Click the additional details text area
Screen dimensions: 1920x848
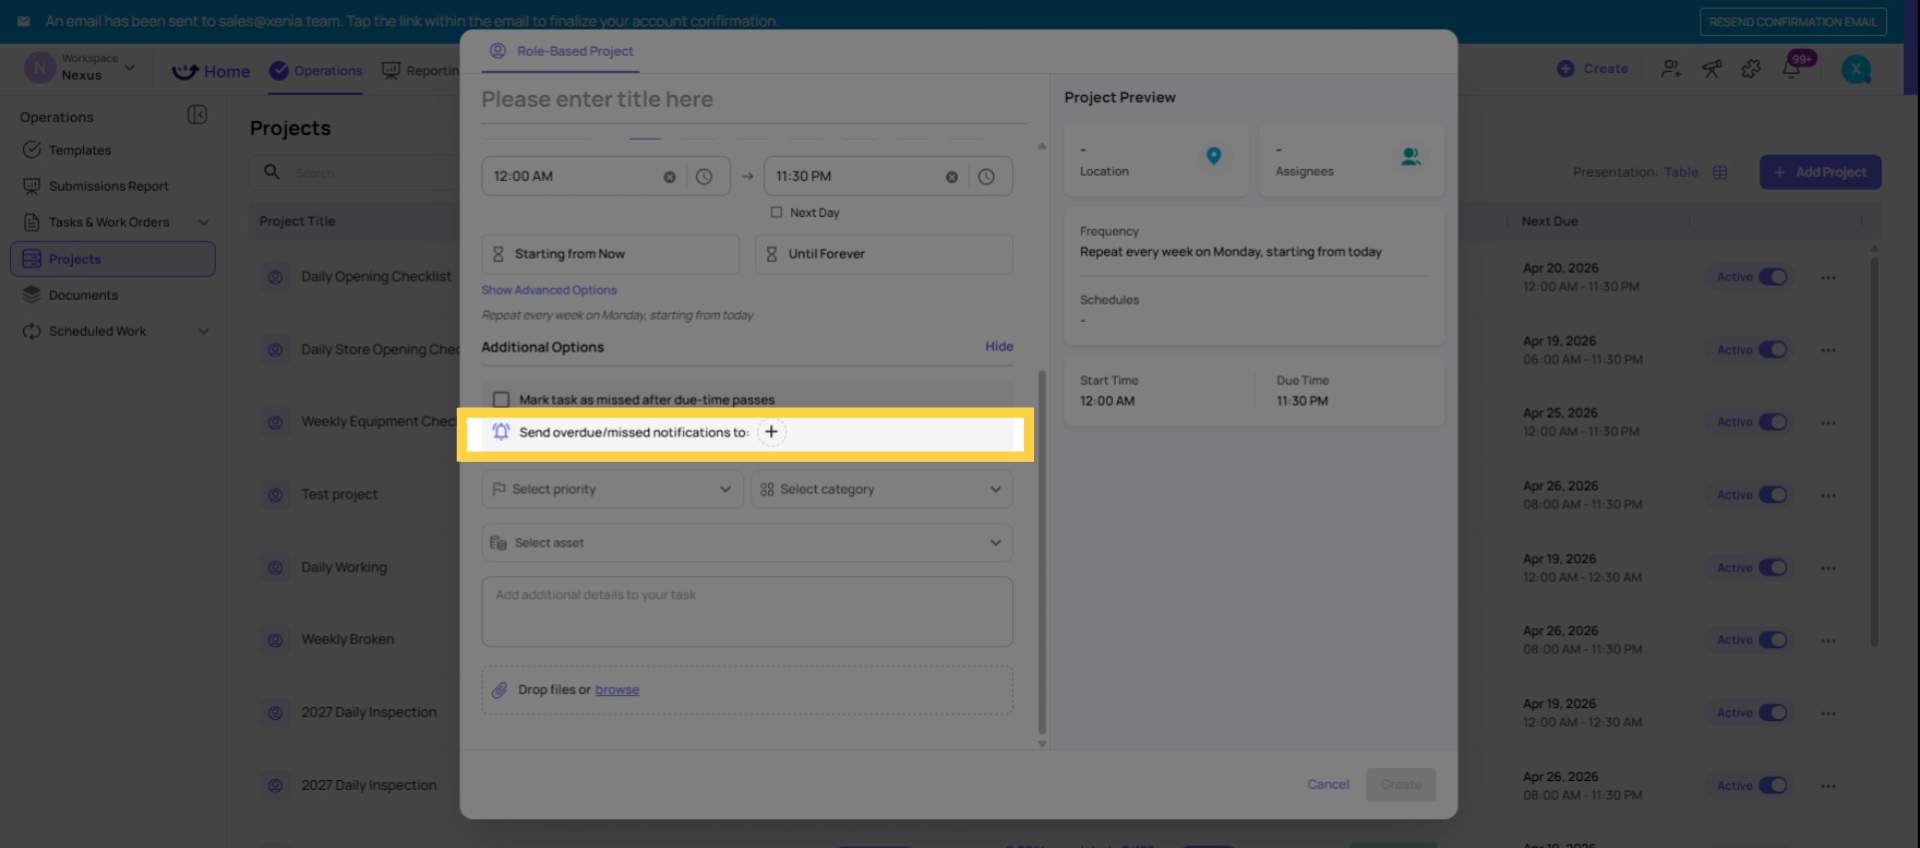coord(747,611)
